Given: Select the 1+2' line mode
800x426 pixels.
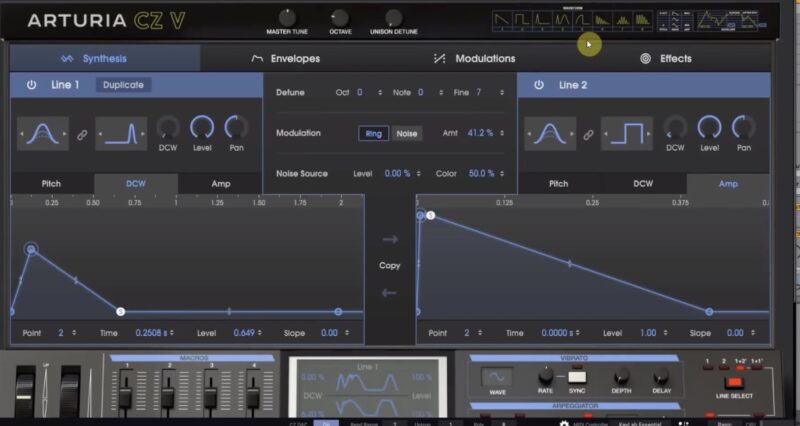Looking at the screenshot, I should (740, 367).
